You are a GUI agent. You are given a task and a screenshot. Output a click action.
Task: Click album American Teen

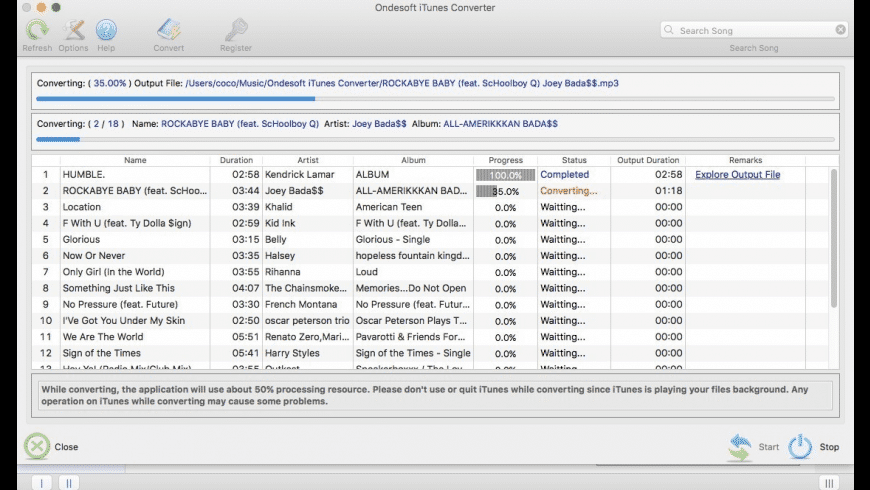click(389, 207)
